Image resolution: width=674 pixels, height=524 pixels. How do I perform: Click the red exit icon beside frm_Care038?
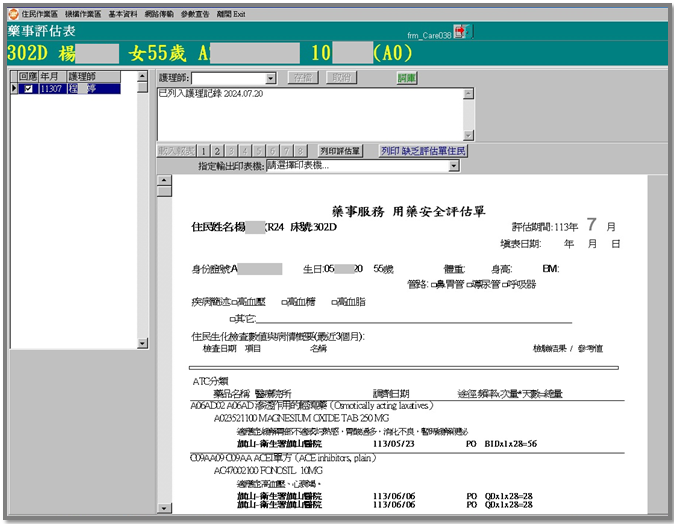click(x=459, y=32)
